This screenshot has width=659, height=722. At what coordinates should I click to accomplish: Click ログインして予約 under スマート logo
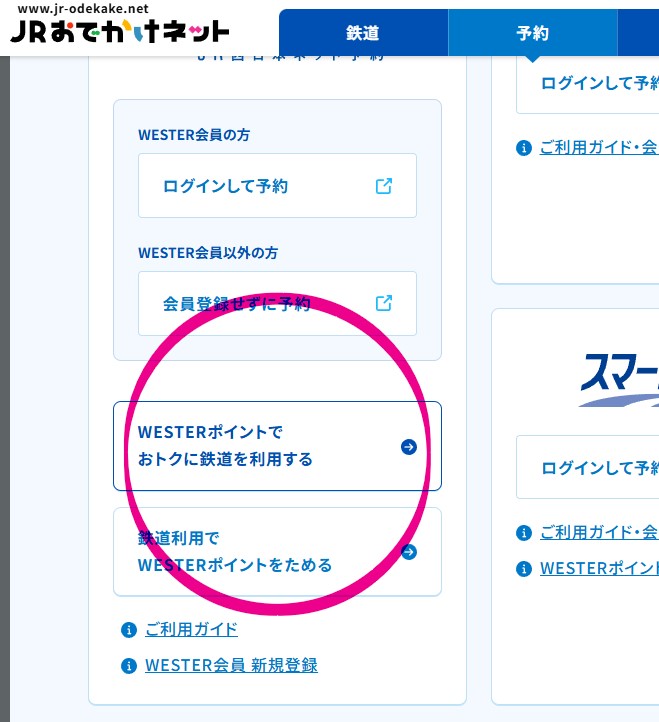pos(588,467)
